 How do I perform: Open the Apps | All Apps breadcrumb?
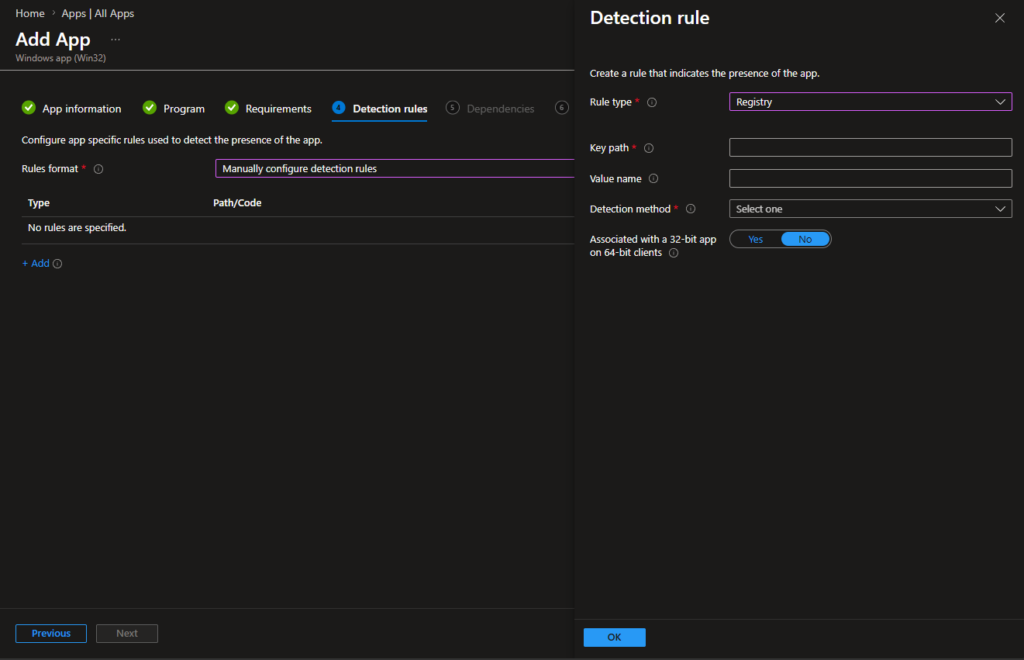(x=98, y=14)
